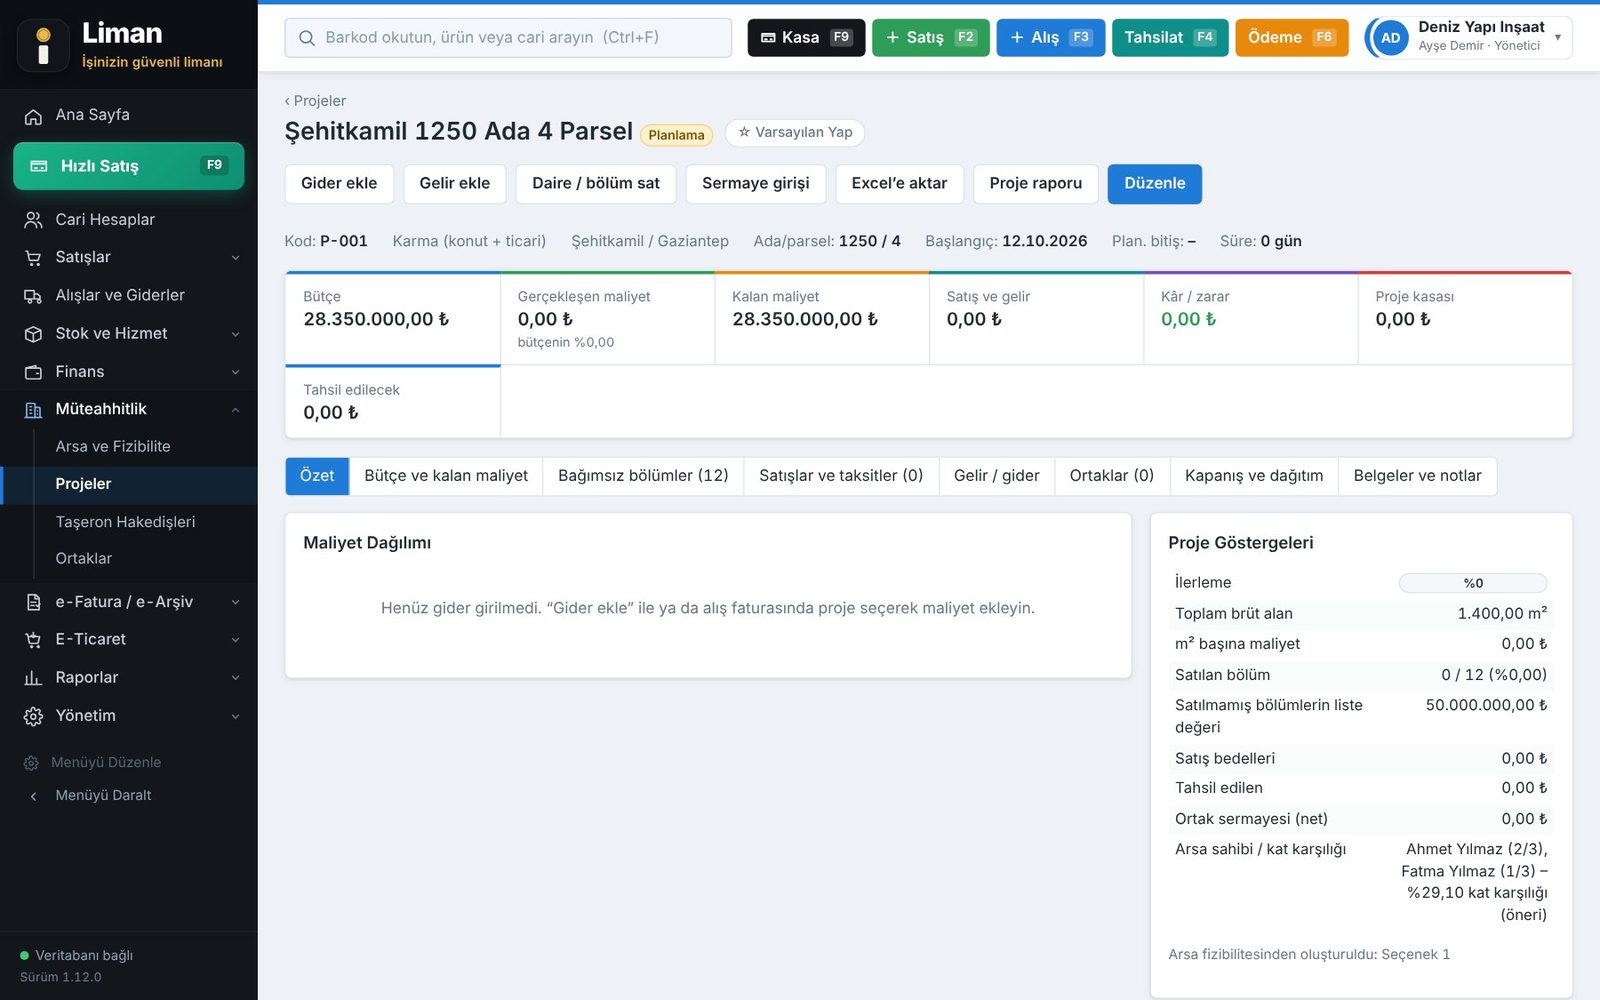Image resolution: width=1600 pixels, height=1000 pixels.
Task: Click the AD user avatar
Action: 1390,38
